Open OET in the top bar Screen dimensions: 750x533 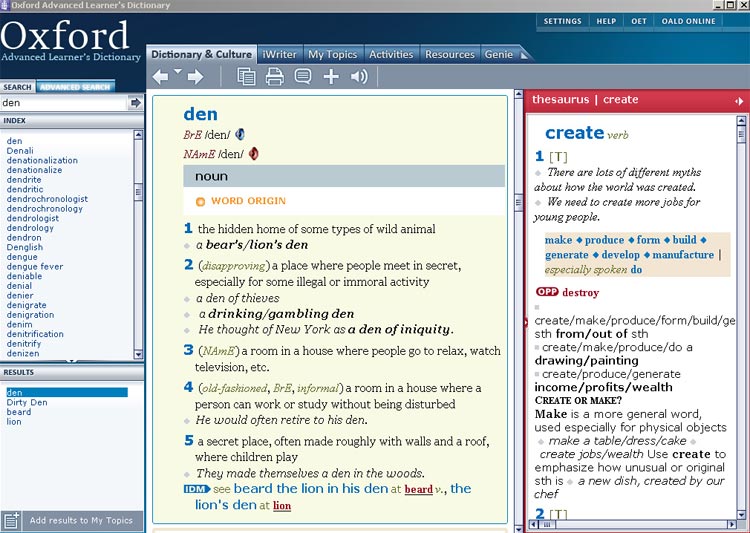[x=639, y=21]
